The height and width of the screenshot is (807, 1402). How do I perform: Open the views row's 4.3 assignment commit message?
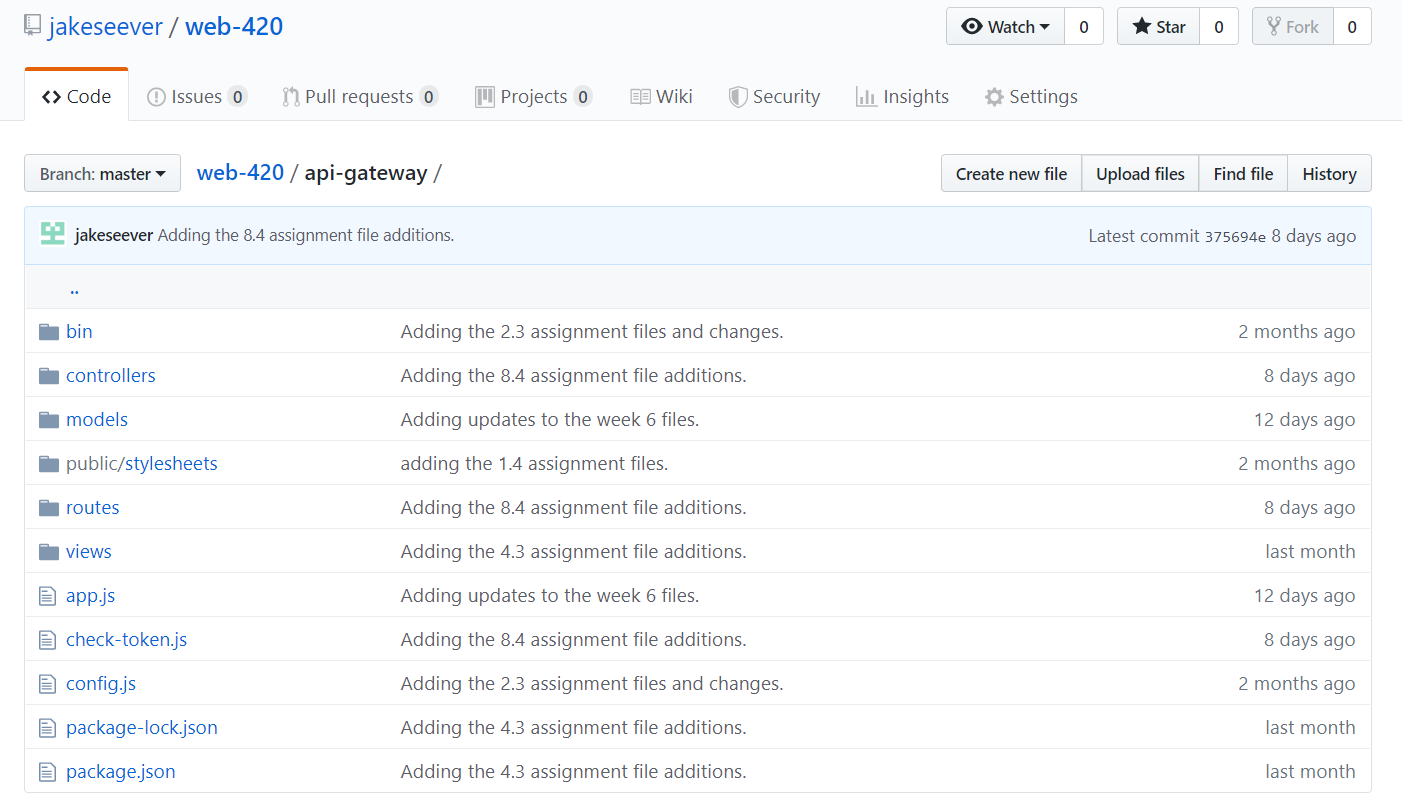[x=574, y=551]
